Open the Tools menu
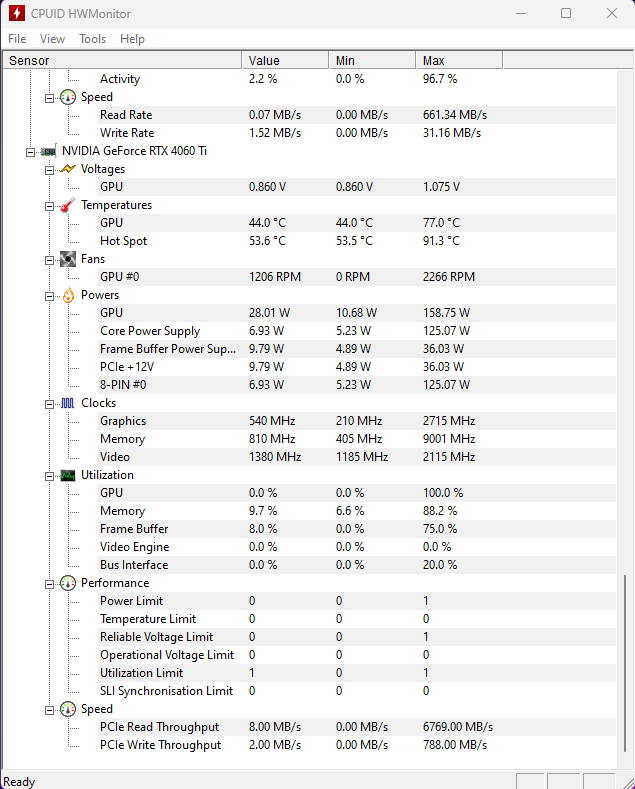The height and width of the screenshot is (789, 635). (92, 39)
